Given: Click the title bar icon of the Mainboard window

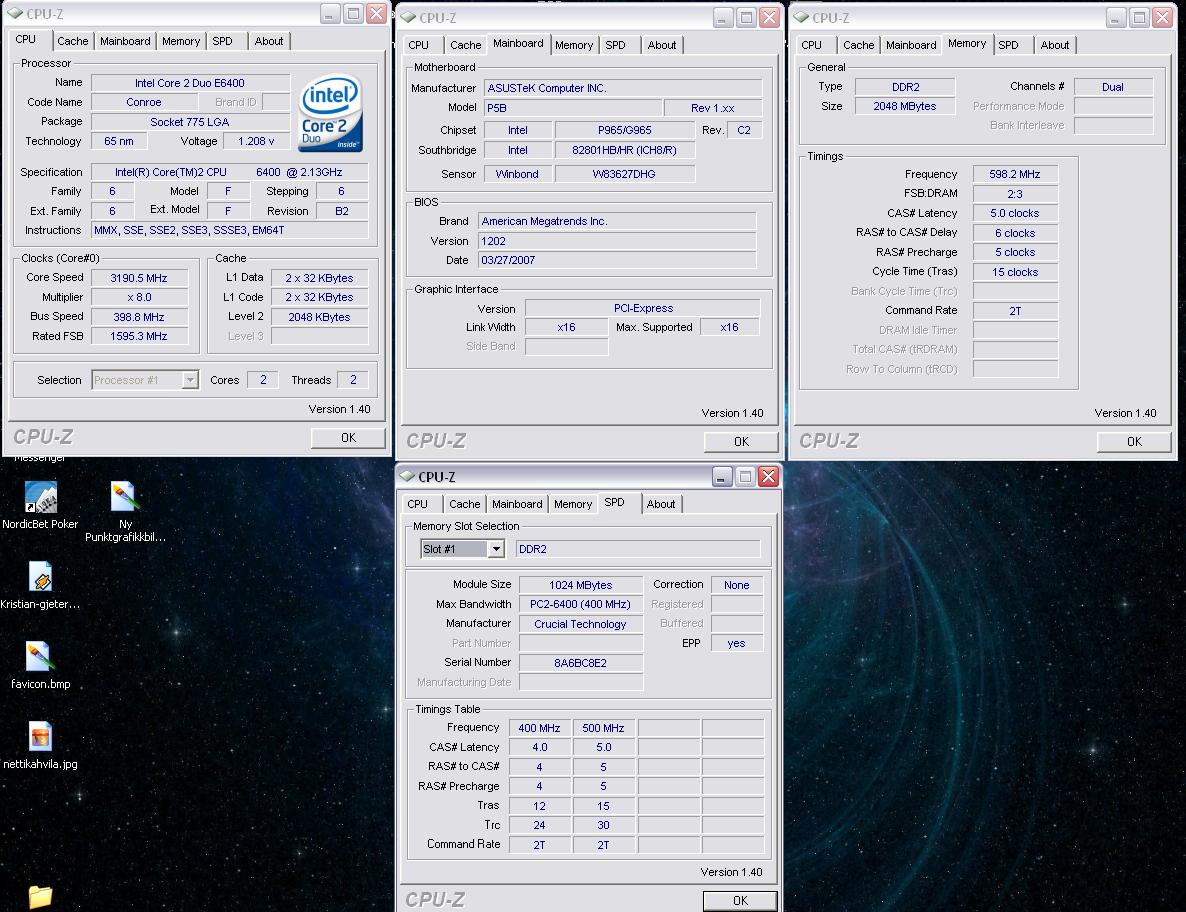Looking at the screenshot, I should coord(408,17).
